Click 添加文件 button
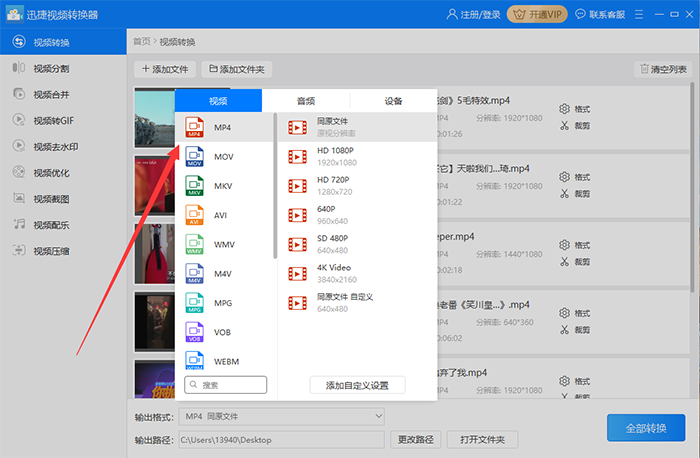Screen dimensions: 700x458 point(165,69)
